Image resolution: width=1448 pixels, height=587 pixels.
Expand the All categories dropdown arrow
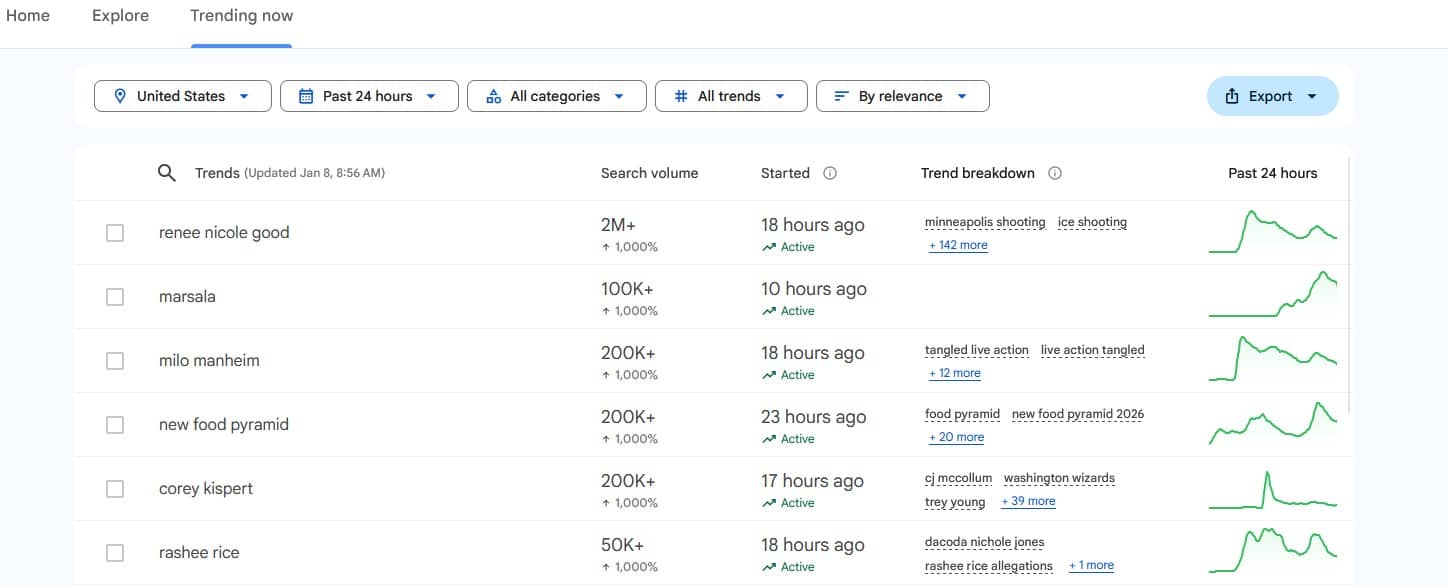pyautogui.click(x=618, y=96)
